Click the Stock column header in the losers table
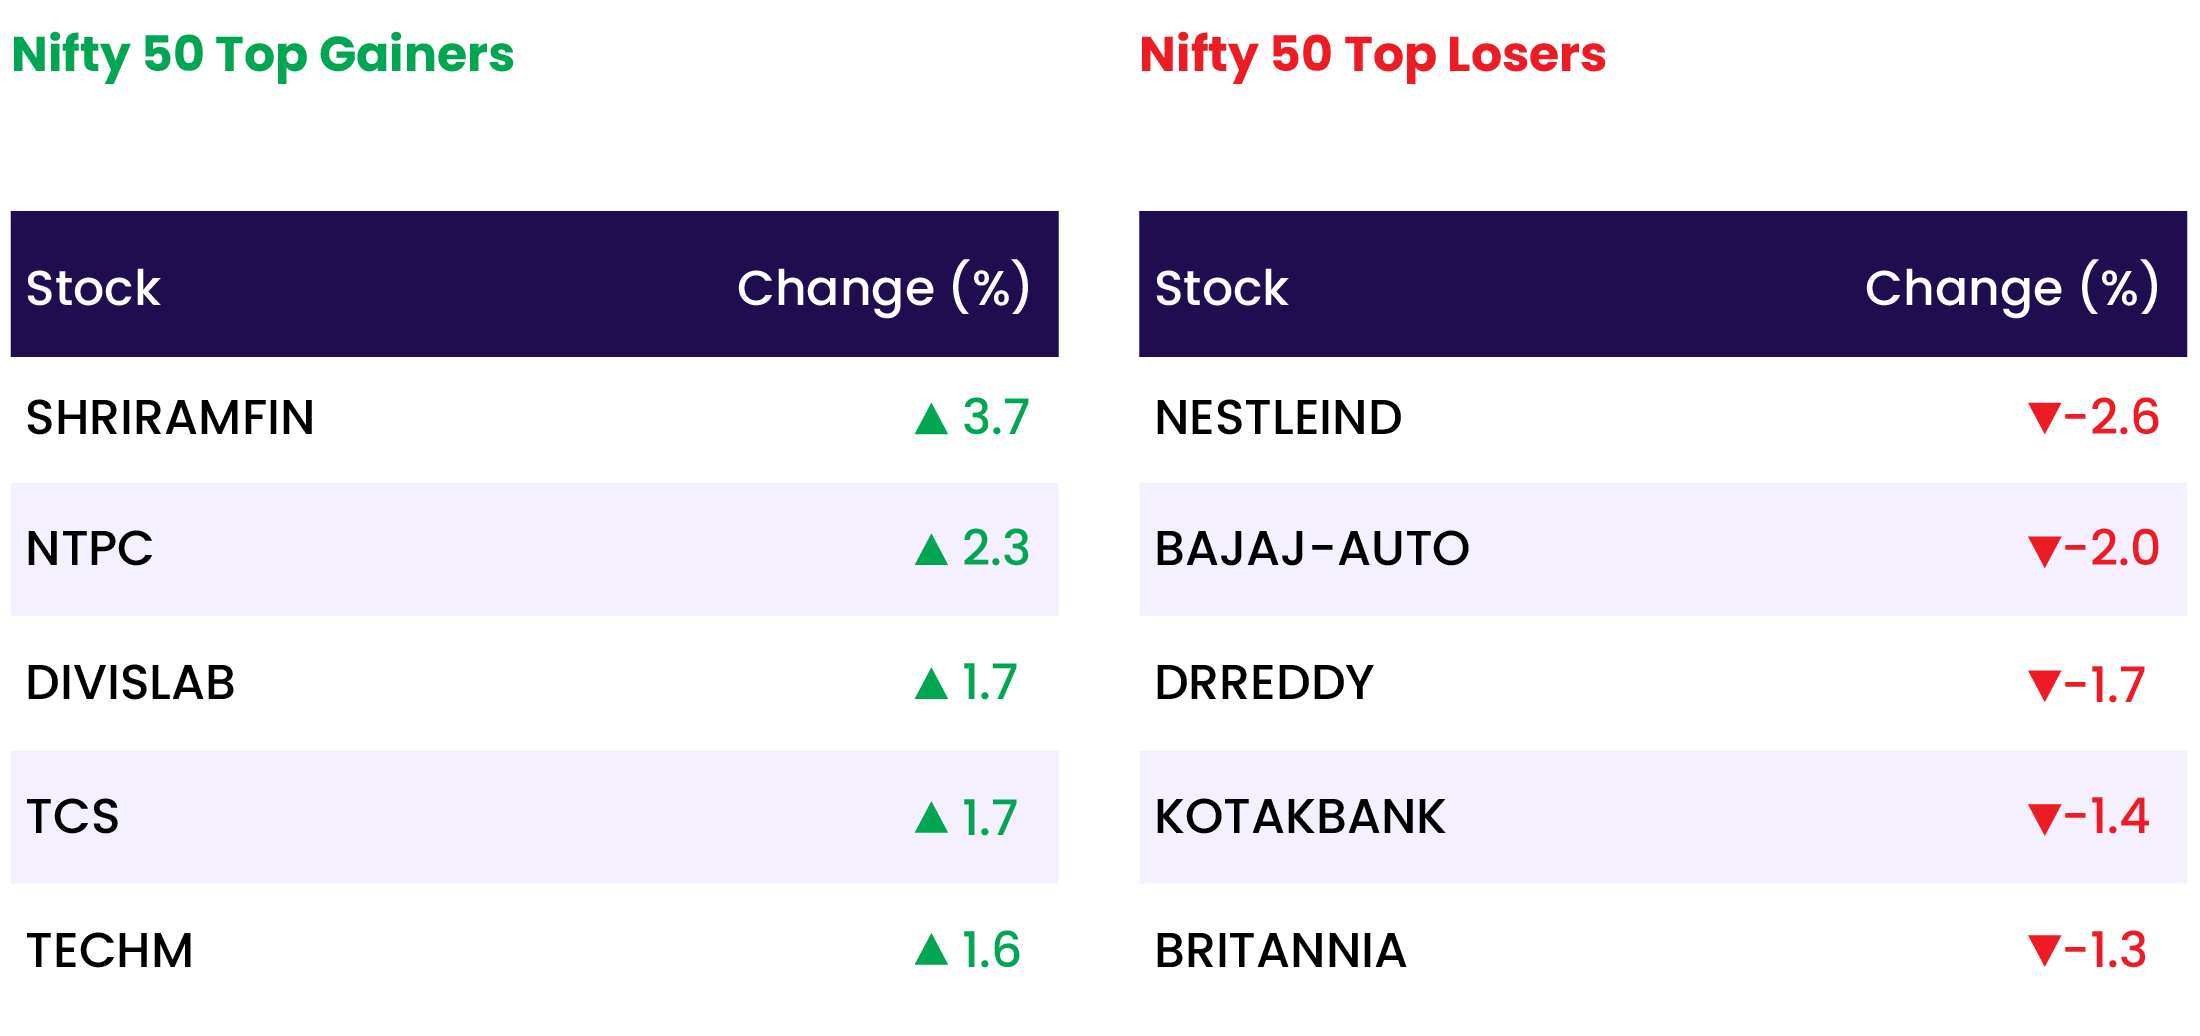The width and height of the screenshot is (2200, 1036). (1221, 288)
